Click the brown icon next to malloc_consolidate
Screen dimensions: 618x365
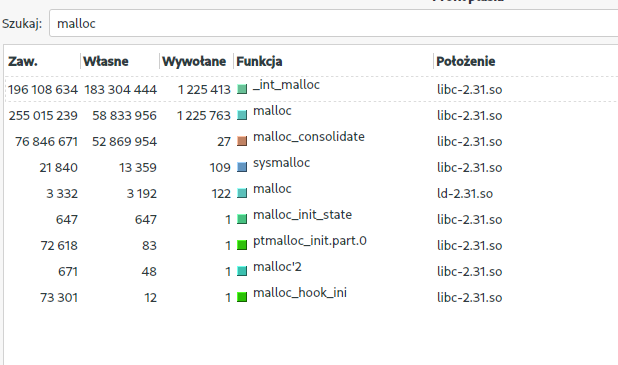[242, 141]
